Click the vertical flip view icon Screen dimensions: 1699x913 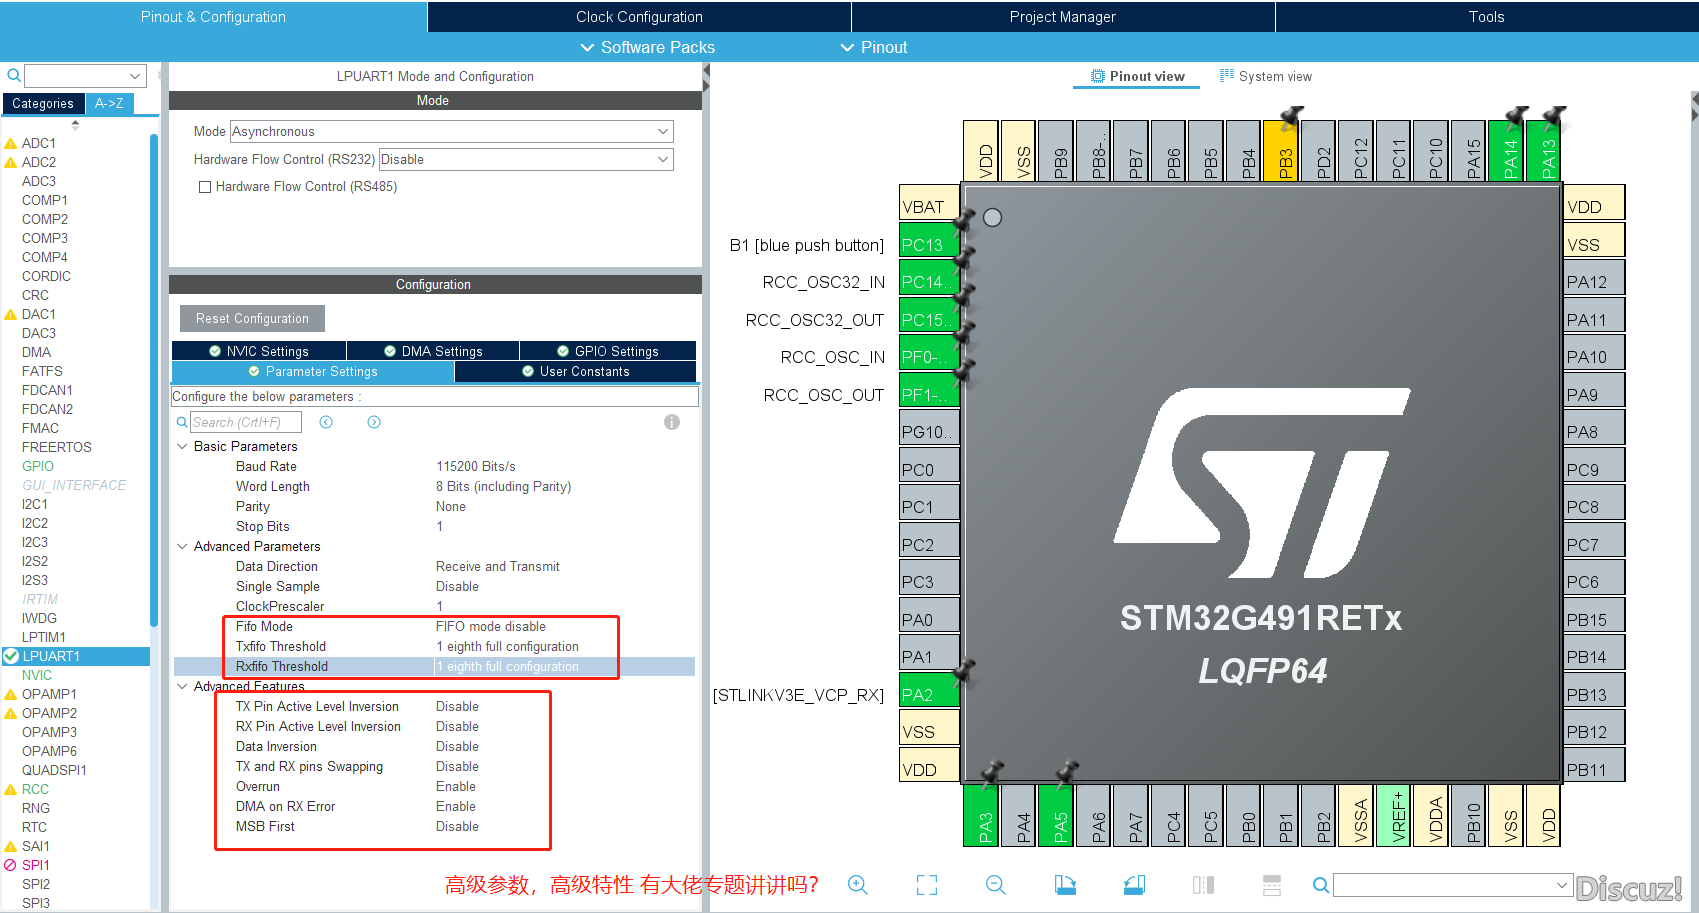pyautogui.click(x=1272, y=885)
